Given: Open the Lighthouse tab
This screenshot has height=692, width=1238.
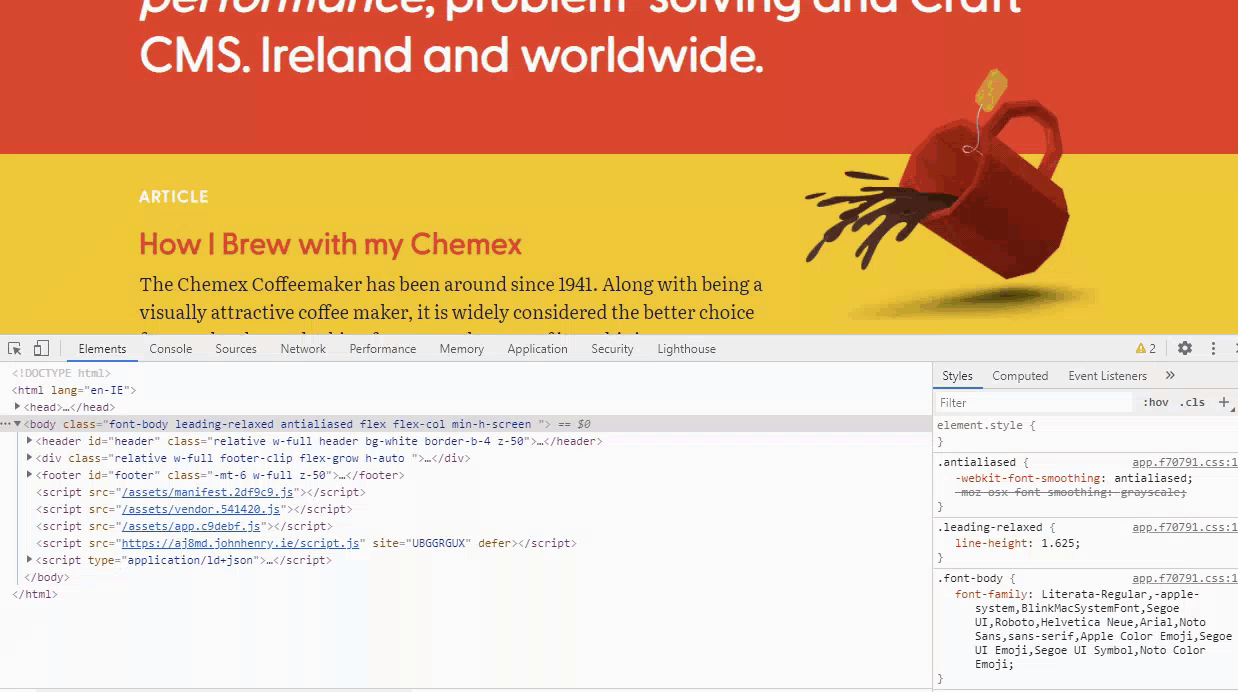Looking at the screenshot, I should (x=687, y=349).
